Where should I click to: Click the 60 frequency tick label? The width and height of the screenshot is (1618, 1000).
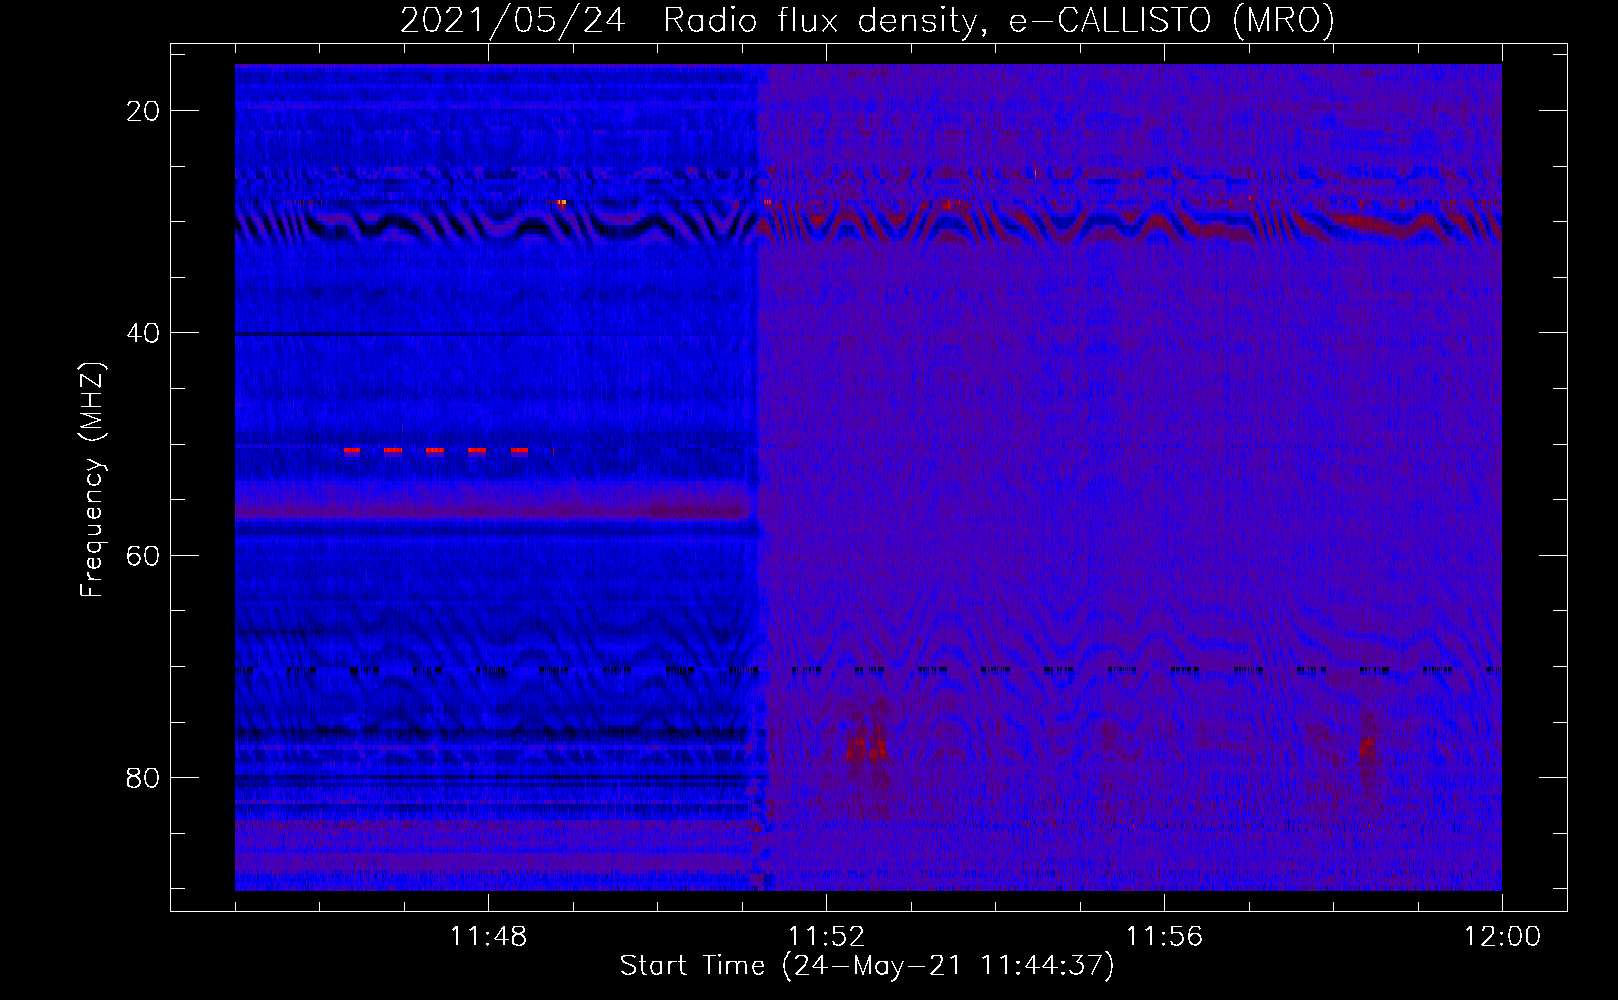(x=144, y=555)
